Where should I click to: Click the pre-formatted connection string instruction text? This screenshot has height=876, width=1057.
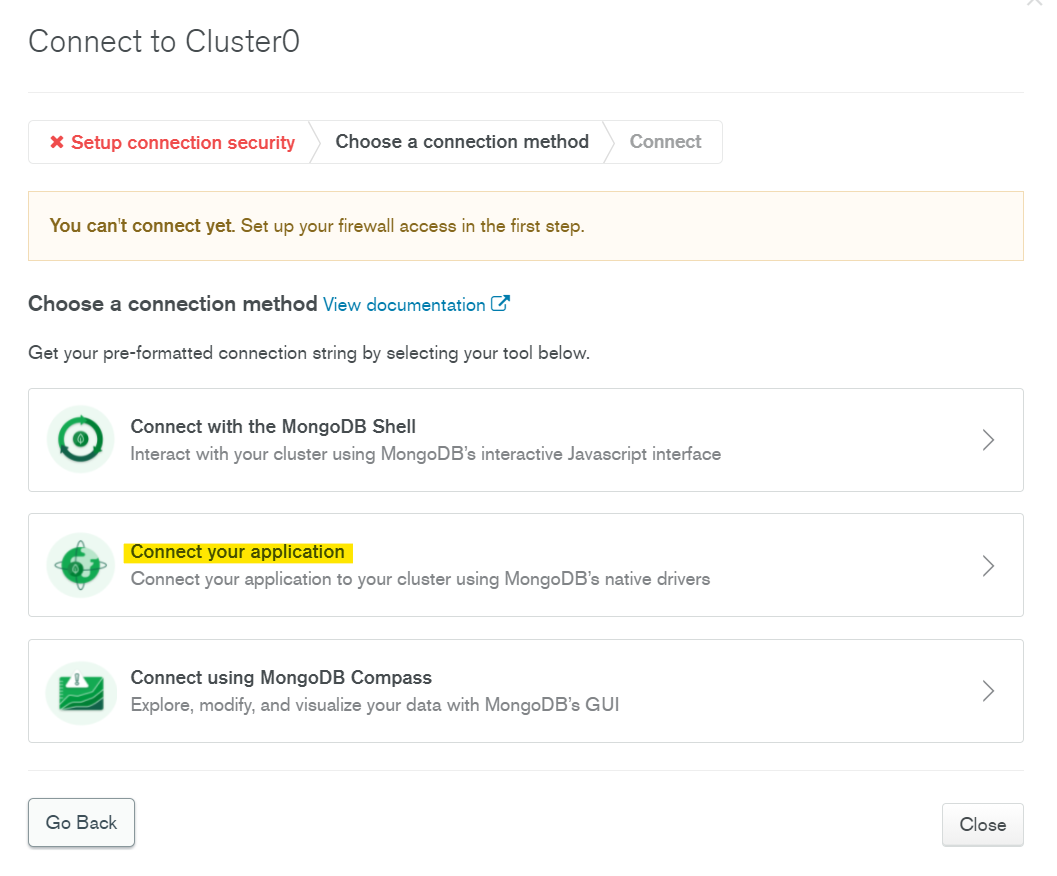[309, 353]
